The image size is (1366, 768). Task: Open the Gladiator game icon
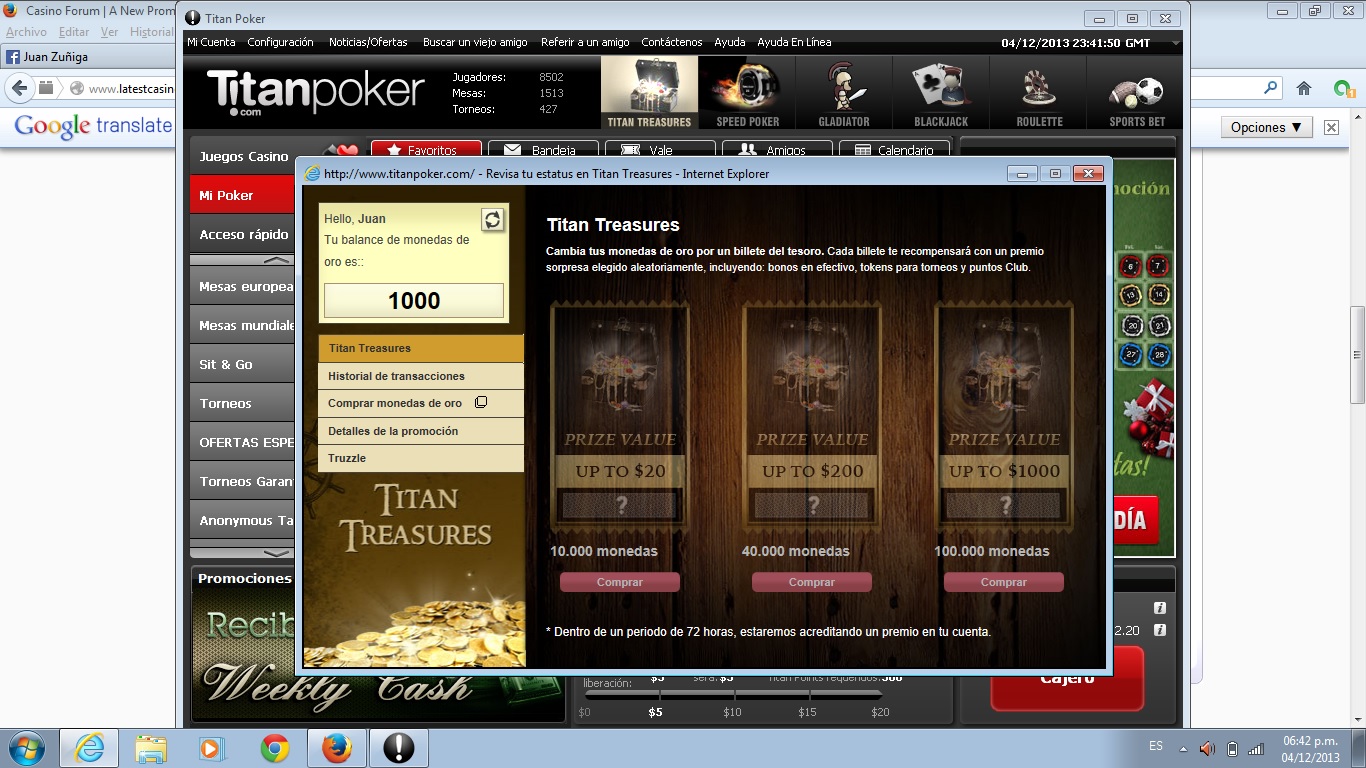coord(844,92)
